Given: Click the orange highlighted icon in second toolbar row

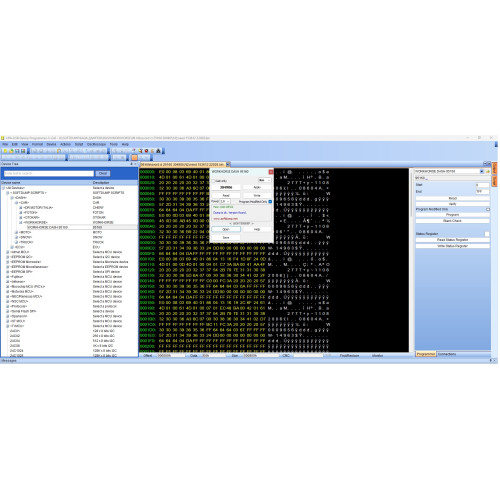Looking at the screenshot, I should pos(134,157).
